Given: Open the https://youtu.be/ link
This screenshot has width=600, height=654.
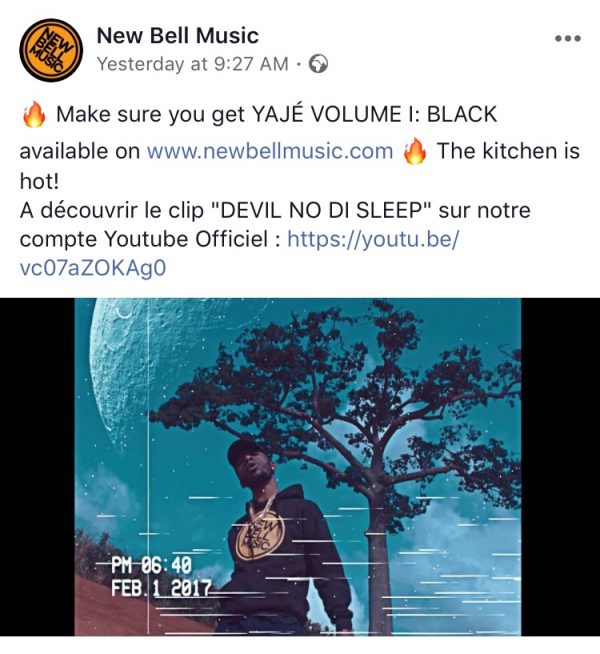Looking at the screenshot, I should pyautogui.click(x=373, y=239).
